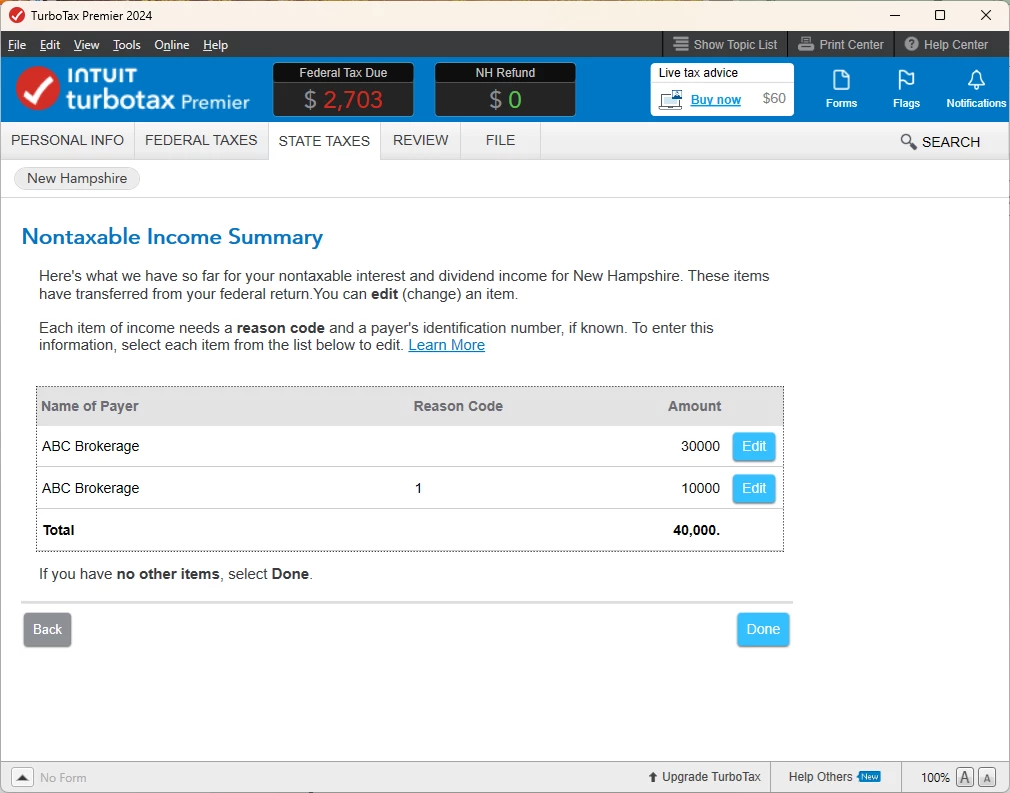
Task: Click the Buy now link
Action: 716,100
